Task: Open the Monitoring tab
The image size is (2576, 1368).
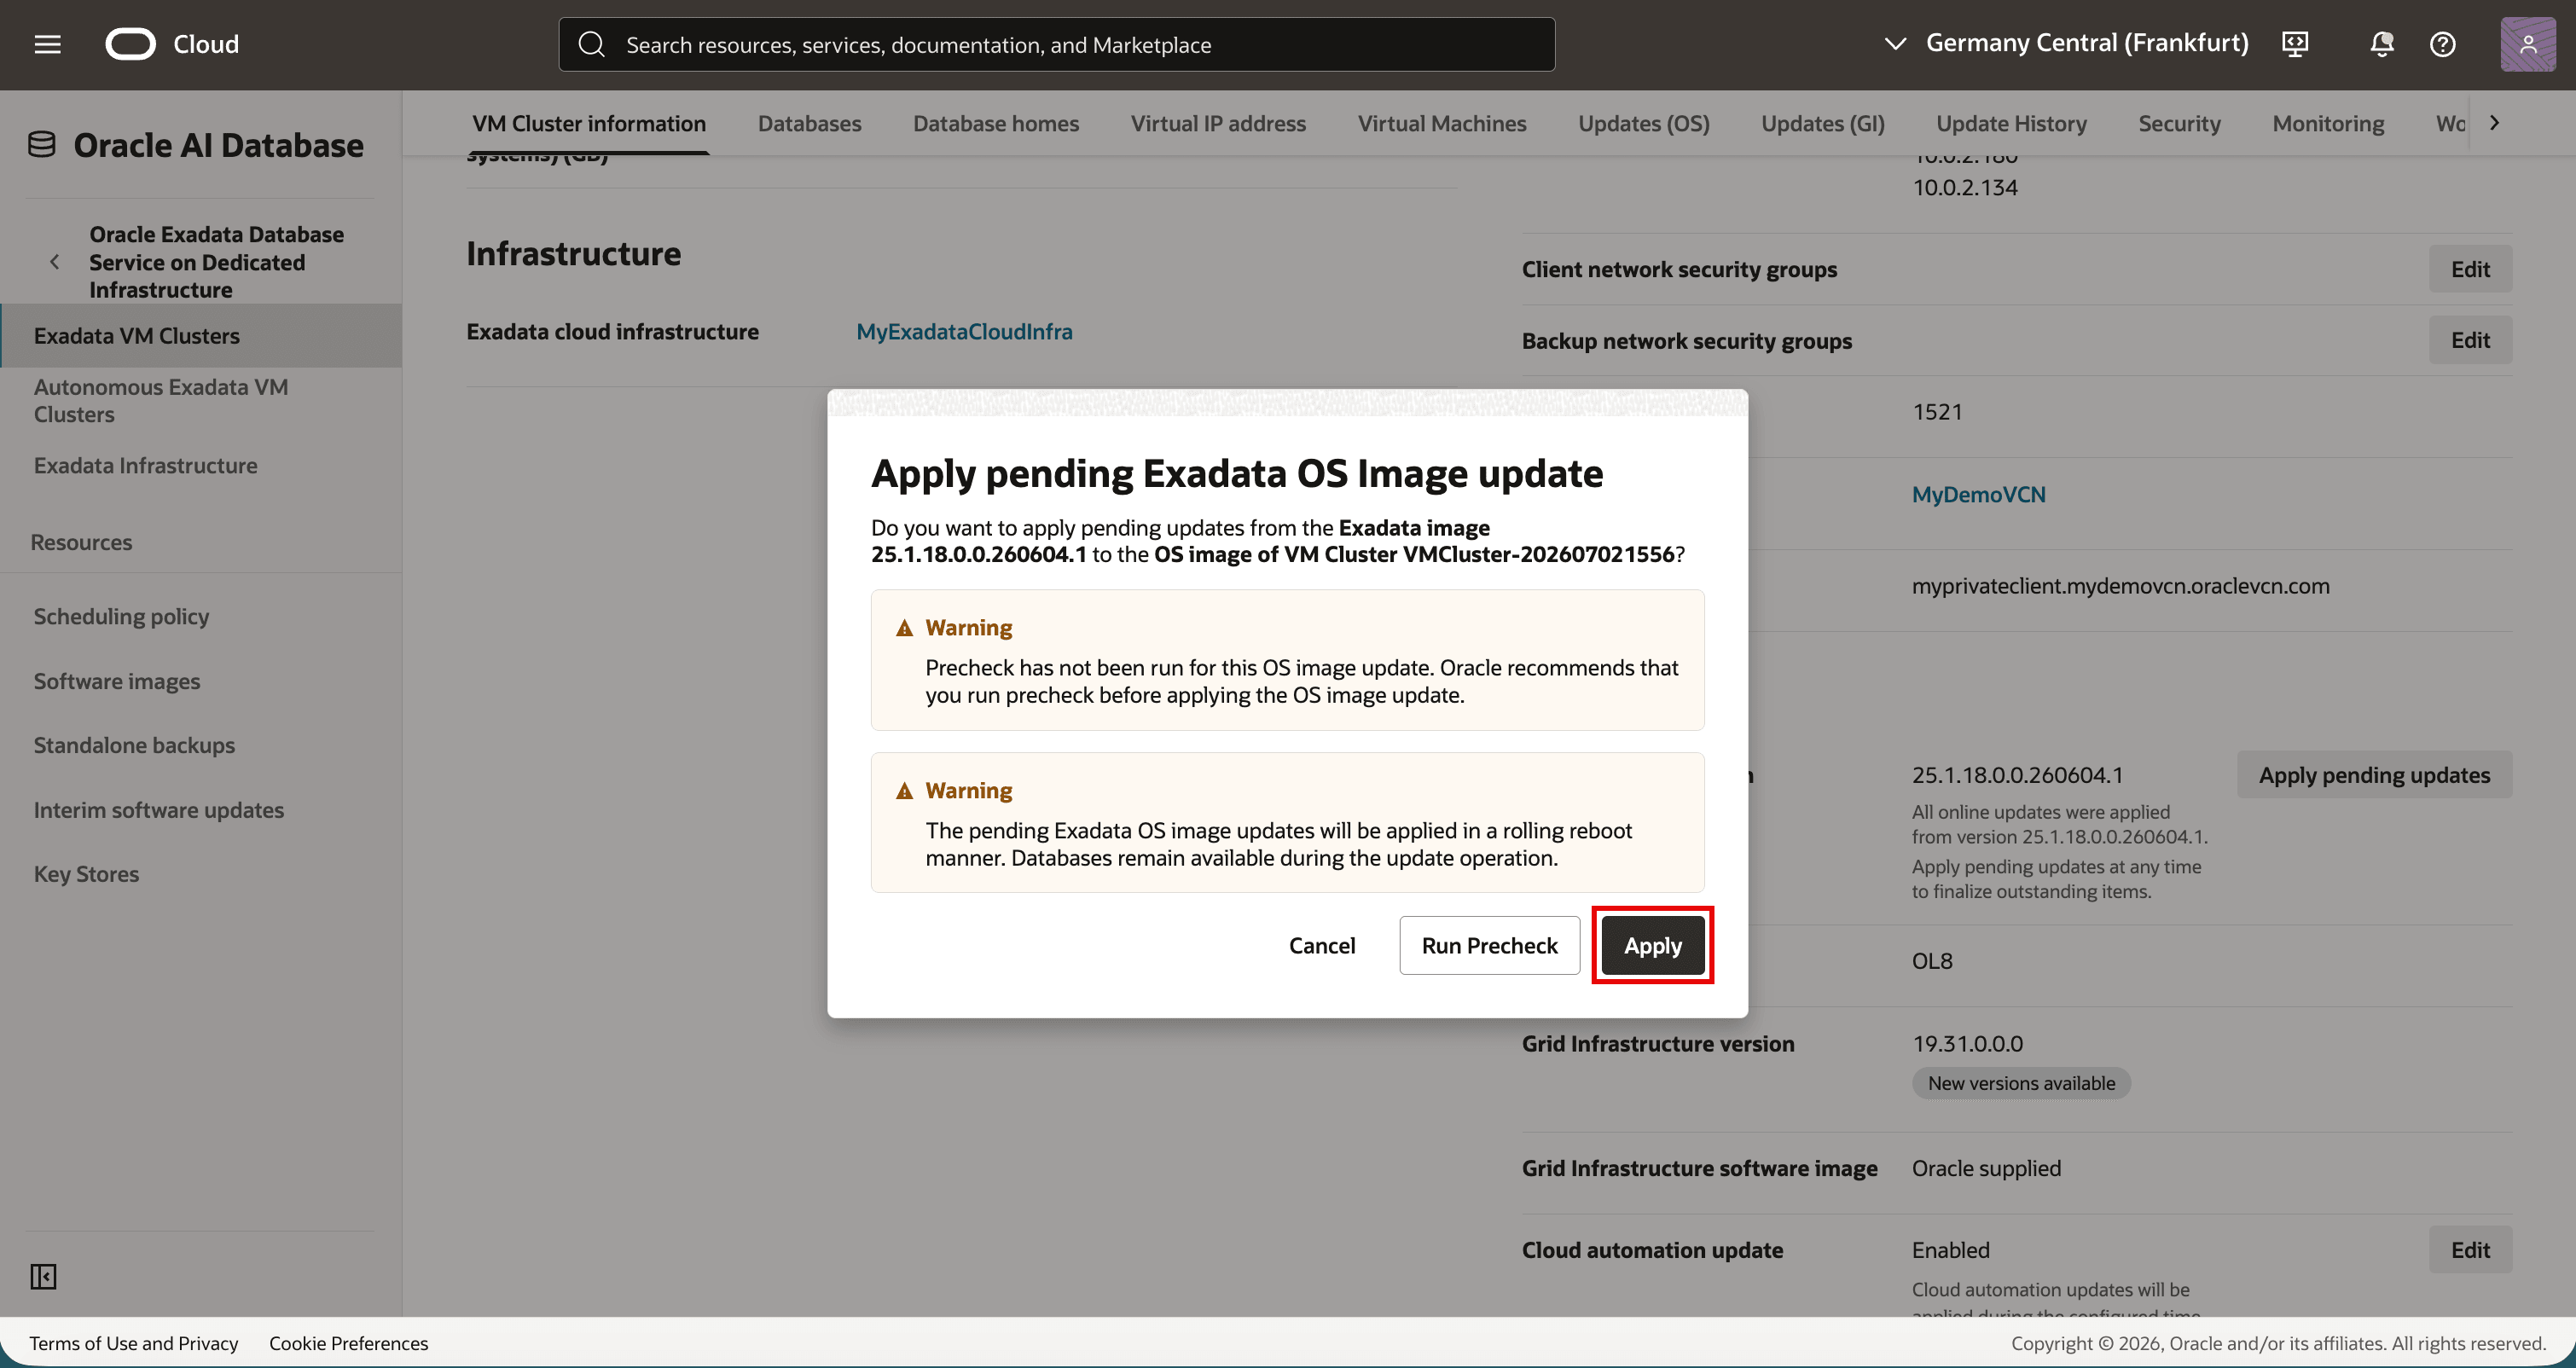Action: click(2328, 123)
